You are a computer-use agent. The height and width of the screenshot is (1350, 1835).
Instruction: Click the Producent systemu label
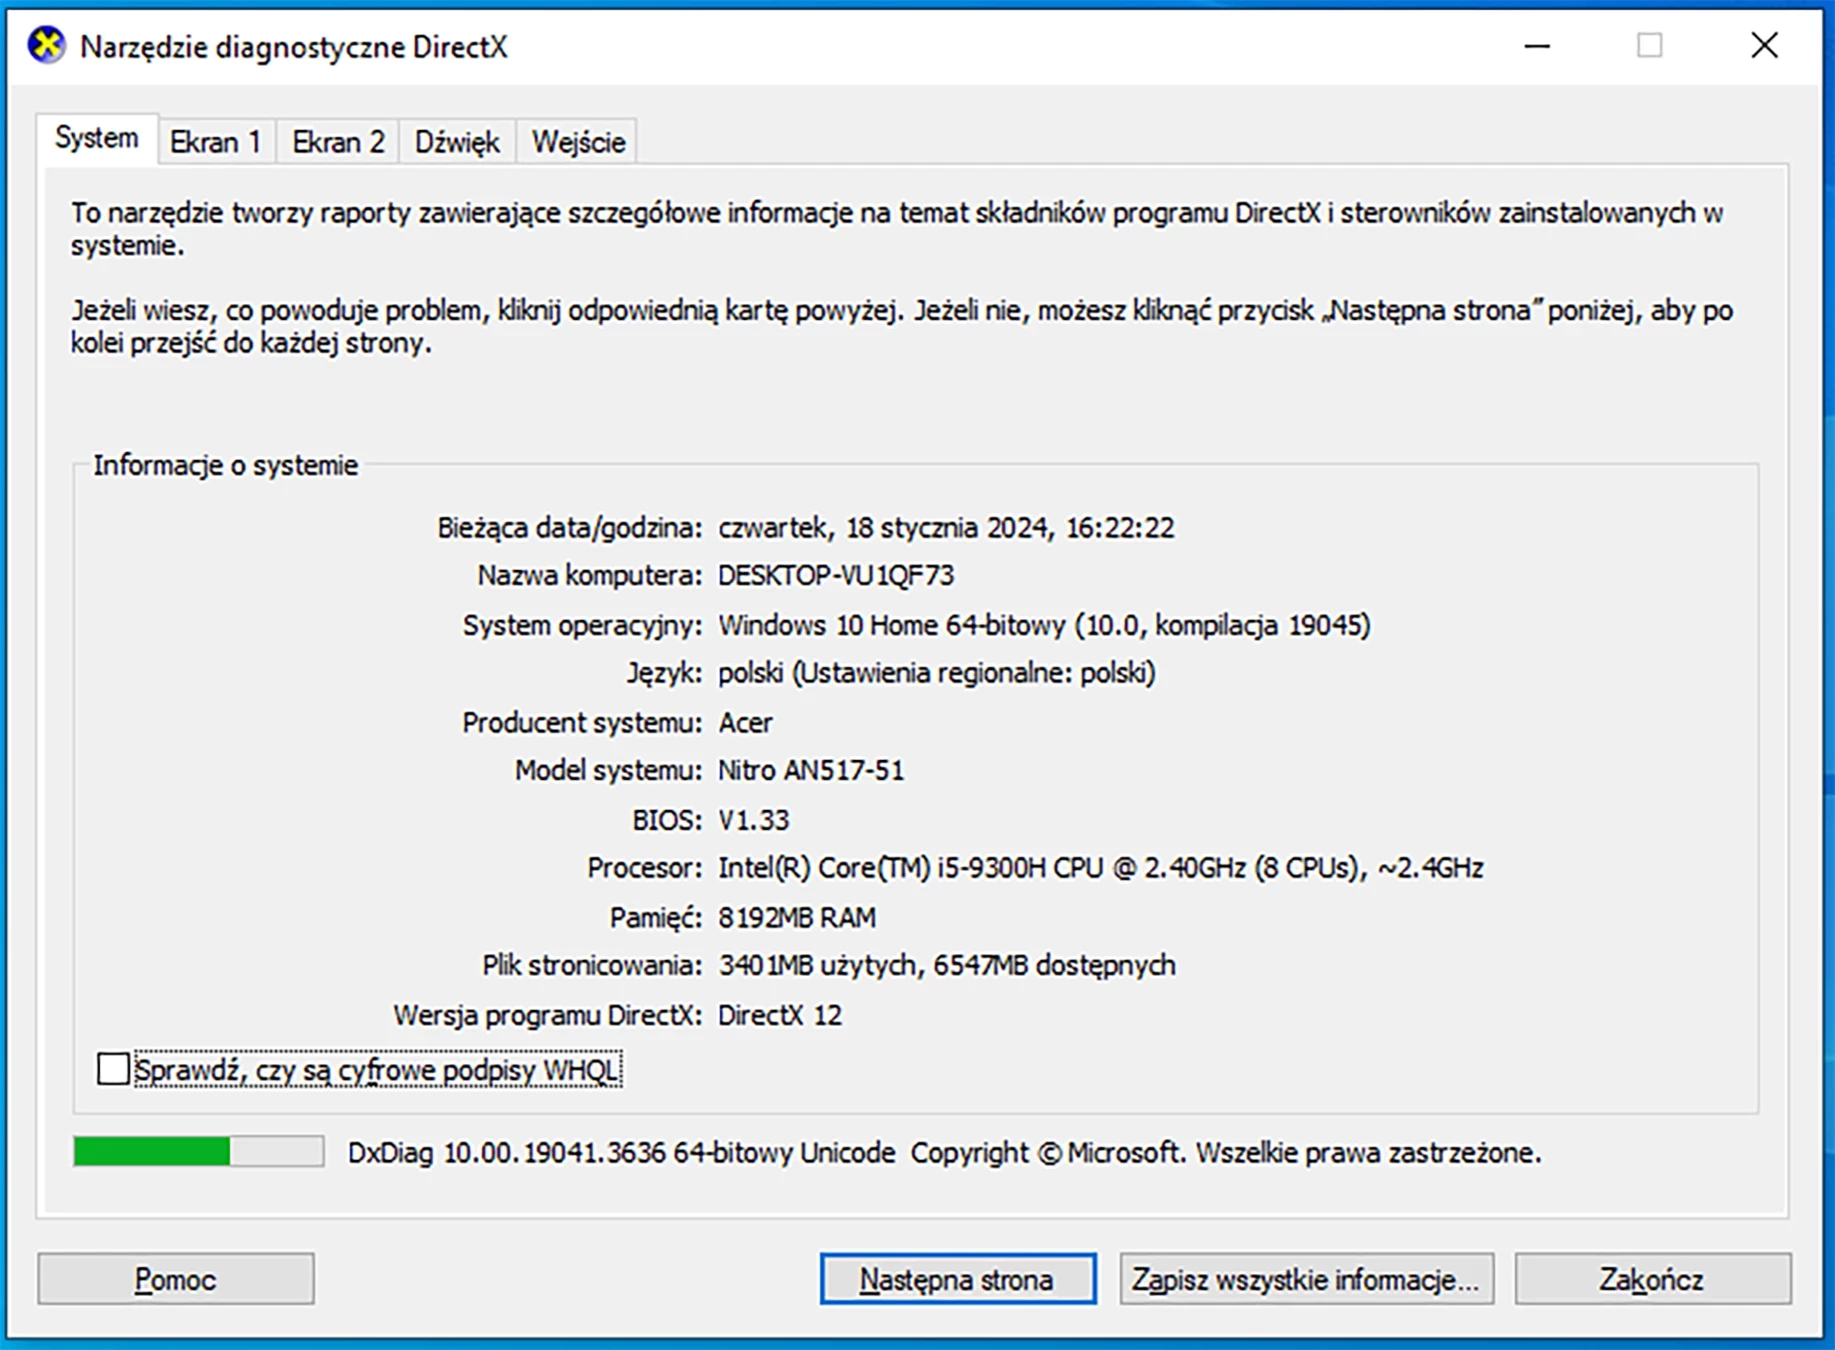tap(582, 722)
